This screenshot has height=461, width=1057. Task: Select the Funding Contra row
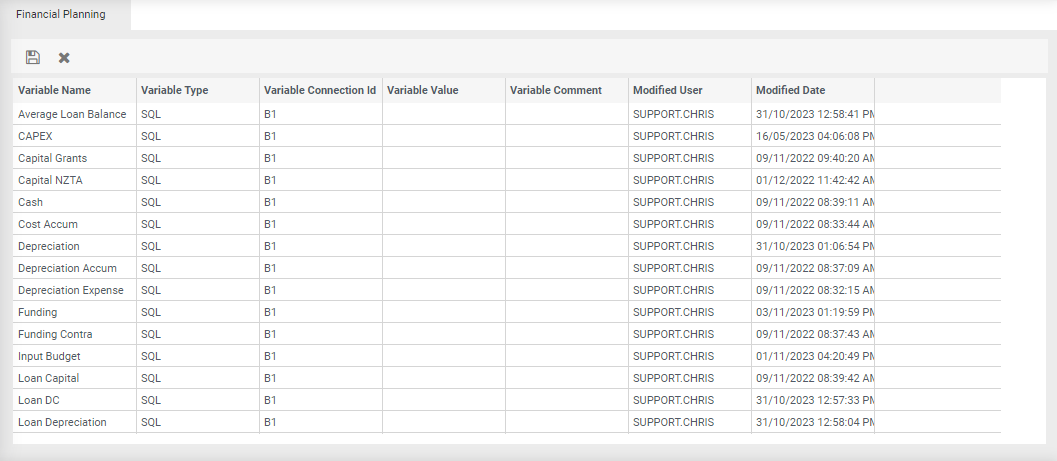(55, 334)
